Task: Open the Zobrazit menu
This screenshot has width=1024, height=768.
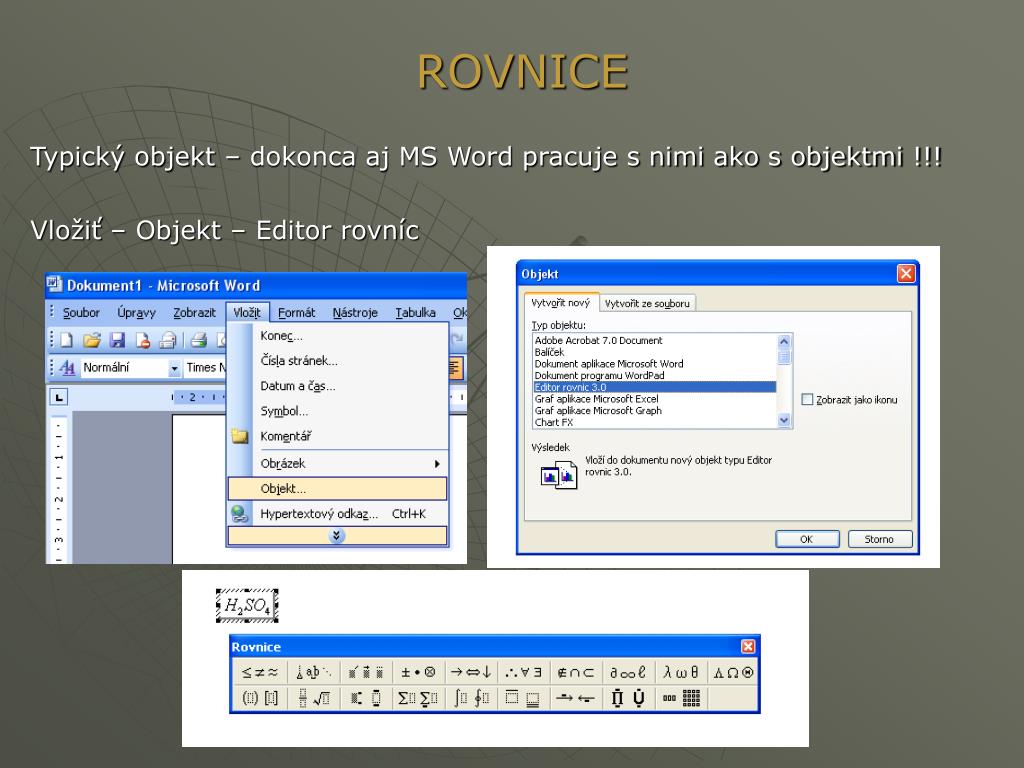Action: pyautogui.click(x=194, y=313)
